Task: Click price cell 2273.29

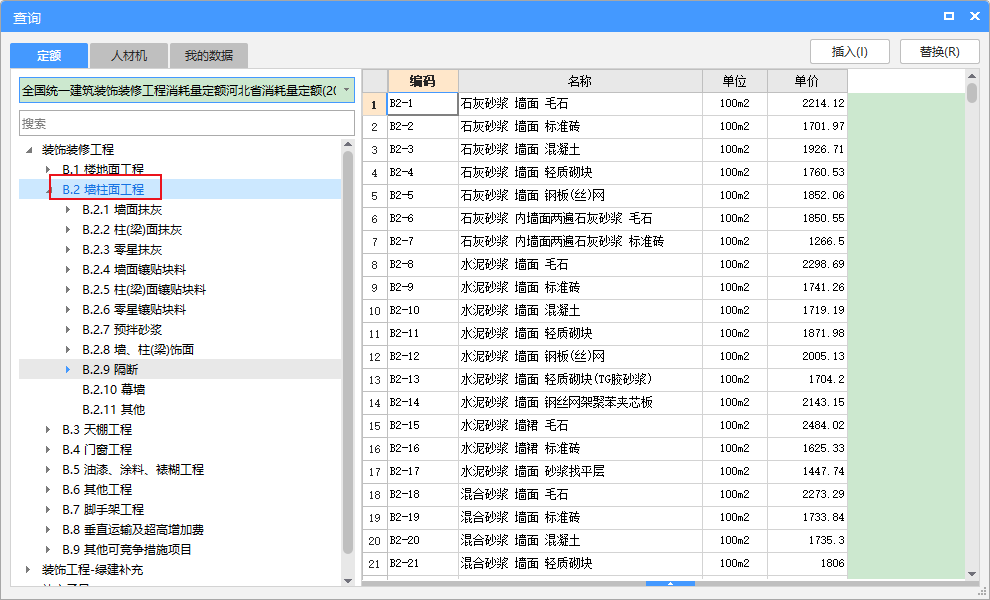Action: pyautogui.click(x=807, y=494)
